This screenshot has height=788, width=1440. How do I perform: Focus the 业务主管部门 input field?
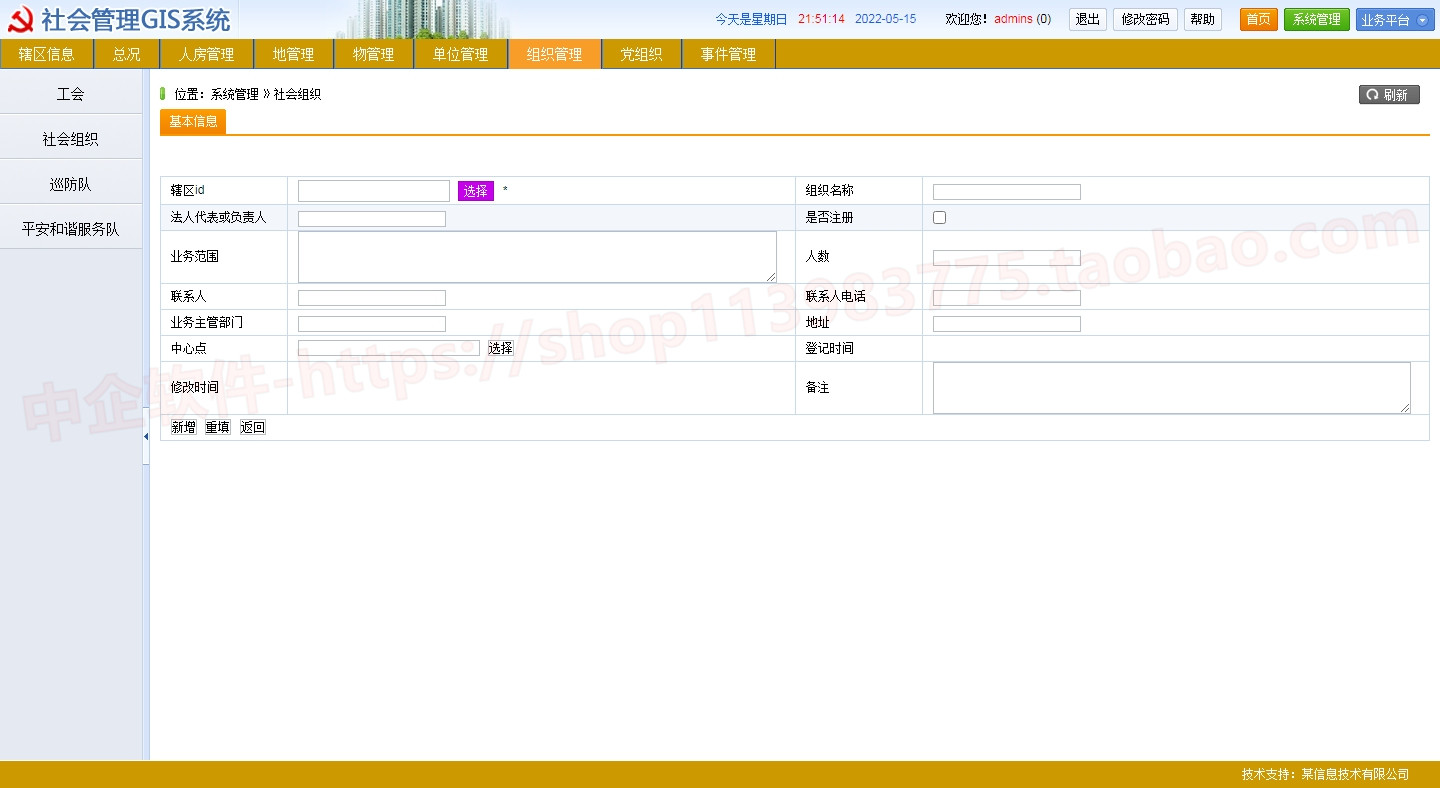point(372,324)
